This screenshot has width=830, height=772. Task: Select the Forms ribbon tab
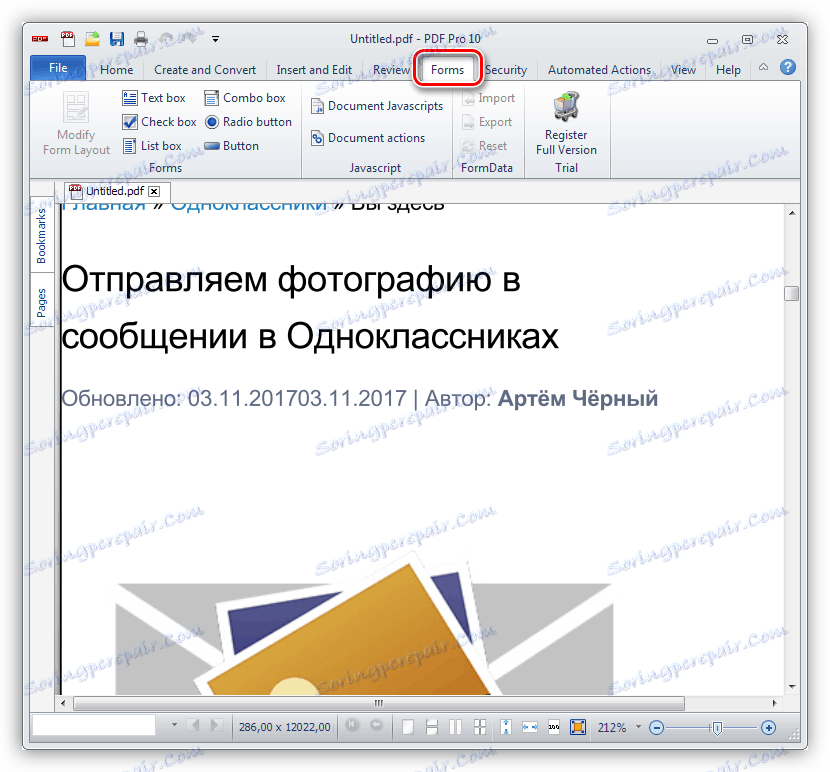(x=447, y=70)
